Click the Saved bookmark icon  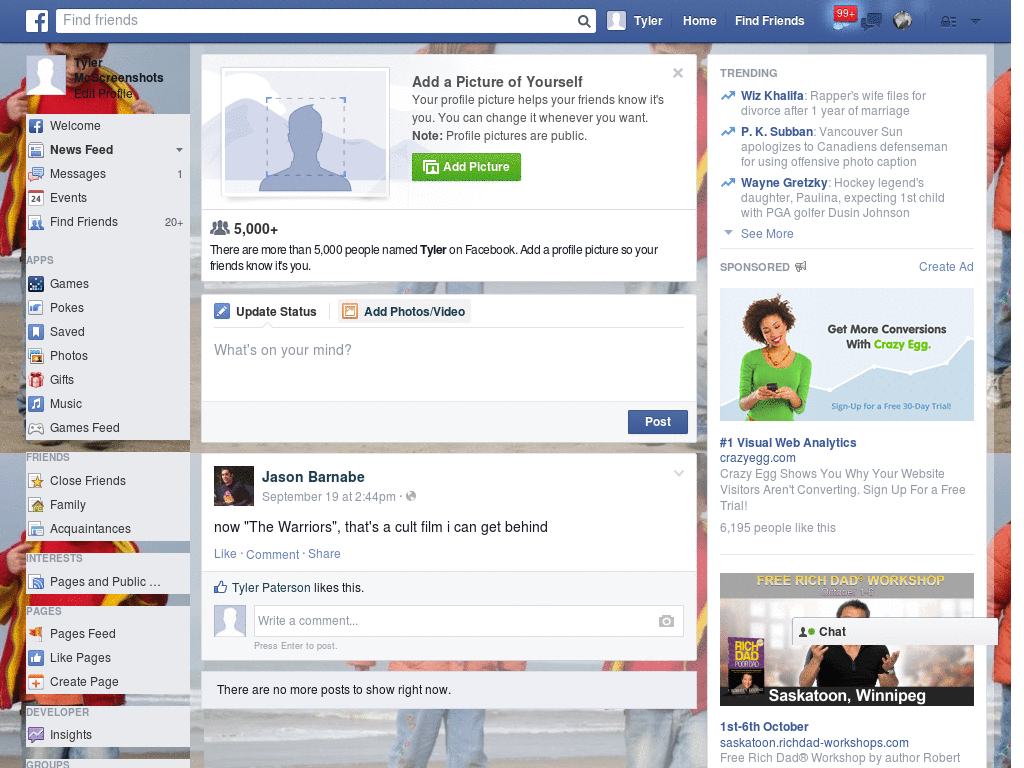pyautogui.click(x=36, y=332)
